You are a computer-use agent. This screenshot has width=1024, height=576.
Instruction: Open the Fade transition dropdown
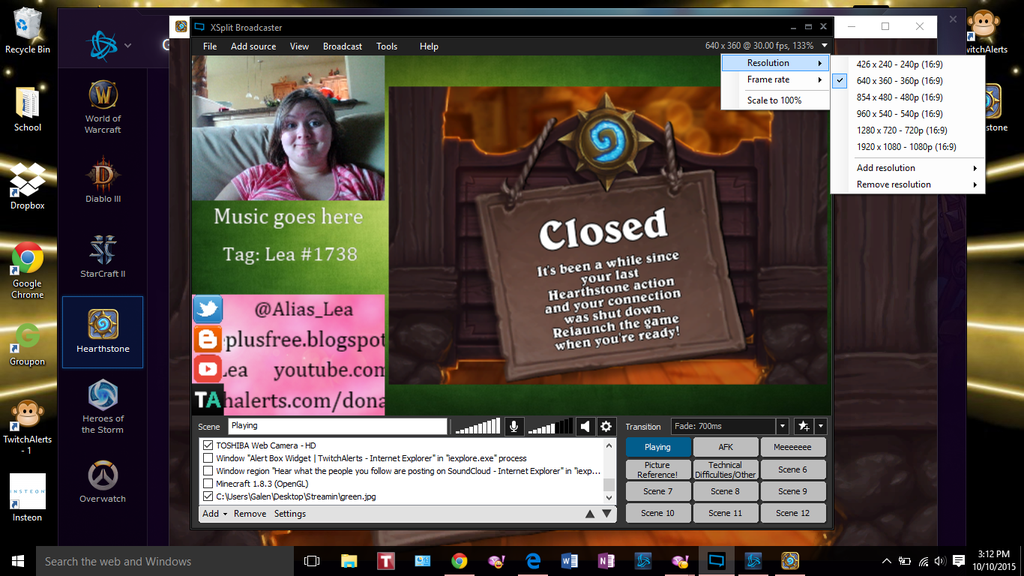click(x=783, y=426)
